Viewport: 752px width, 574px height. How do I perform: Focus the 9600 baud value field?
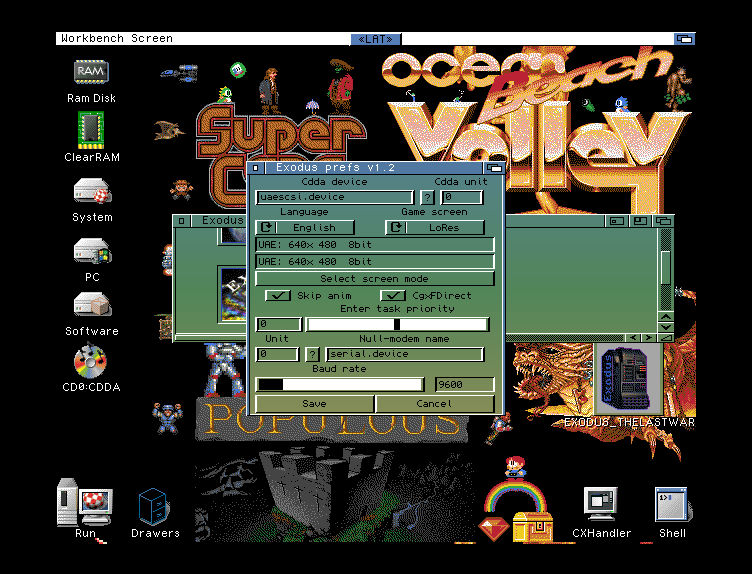pyautogui.click(x=464, y=385)
